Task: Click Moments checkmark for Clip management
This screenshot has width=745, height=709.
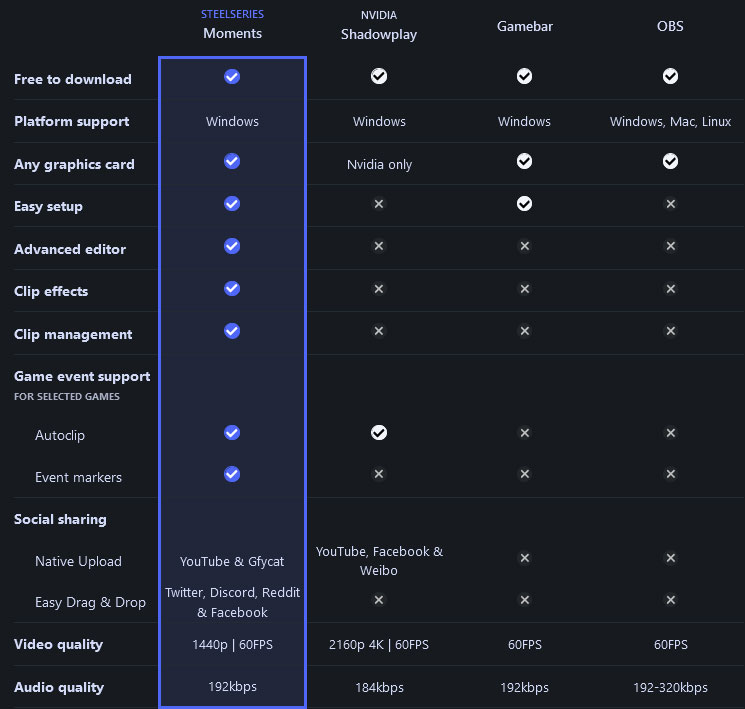Action: coord(232,331)
